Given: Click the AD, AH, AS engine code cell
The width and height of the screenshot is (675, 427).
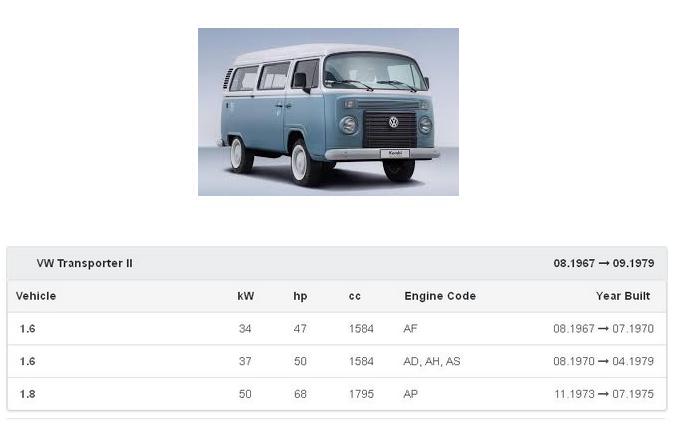Looking at the screenshot, I should pos(432,362).
